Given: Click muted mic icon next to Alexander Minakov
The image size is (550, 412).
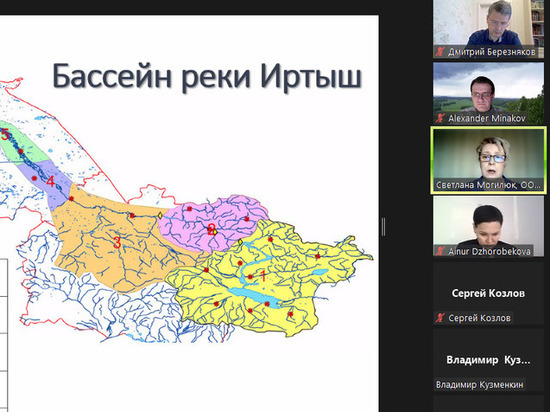Looking at the screenshot, I should [440, 118].
